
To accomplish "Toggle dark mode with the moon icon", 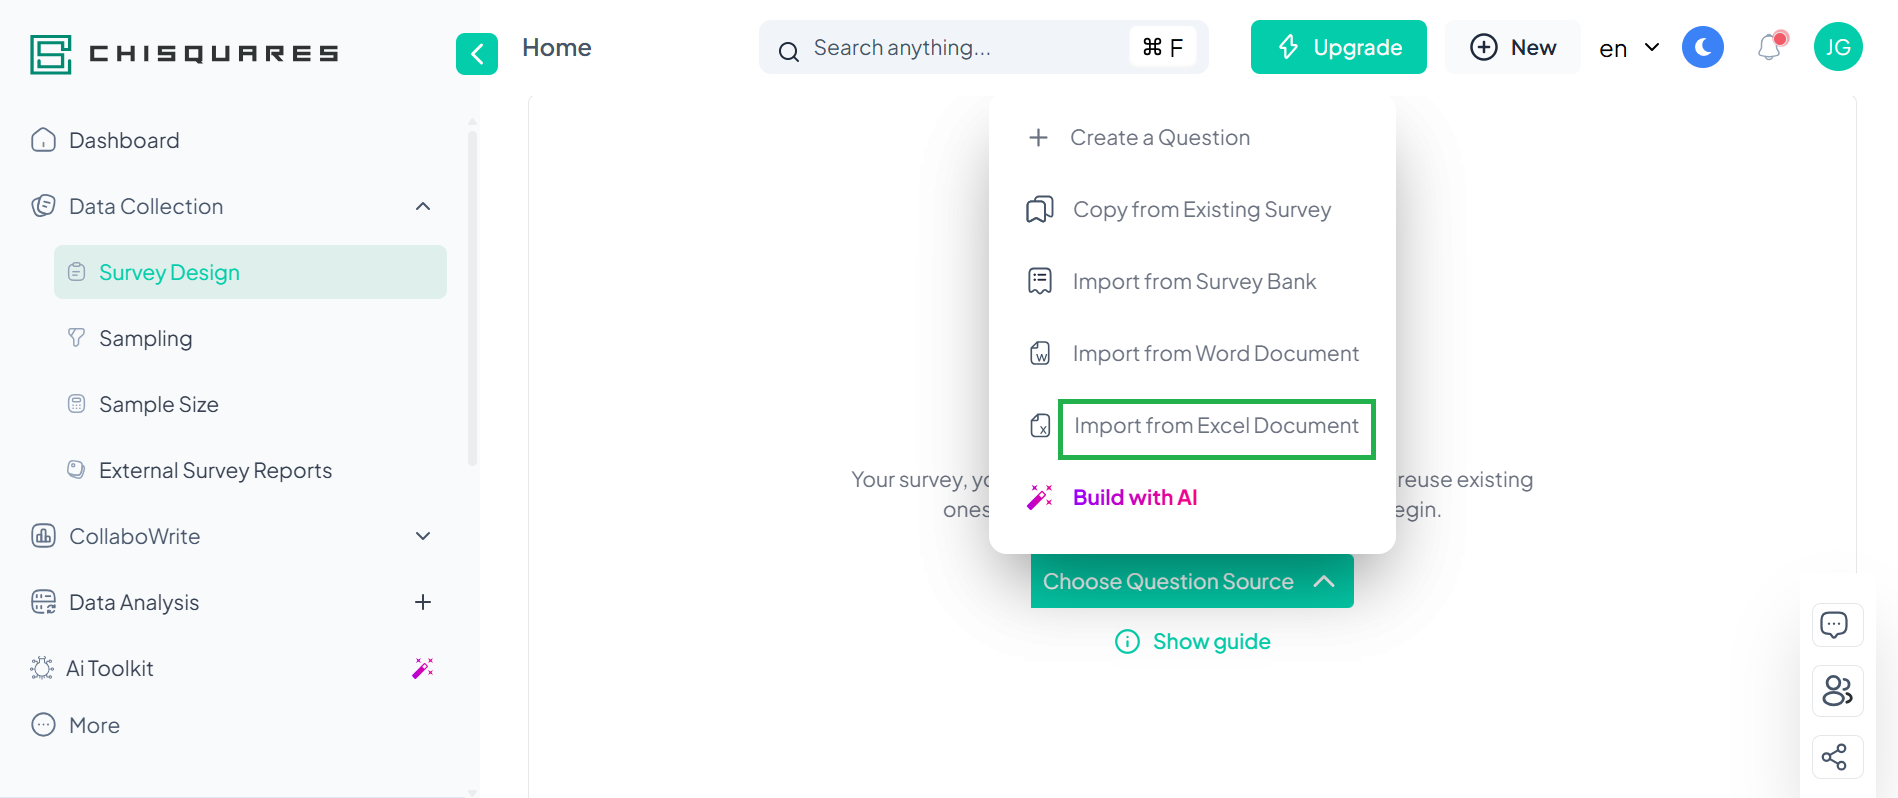I will tap(1703, 47).
